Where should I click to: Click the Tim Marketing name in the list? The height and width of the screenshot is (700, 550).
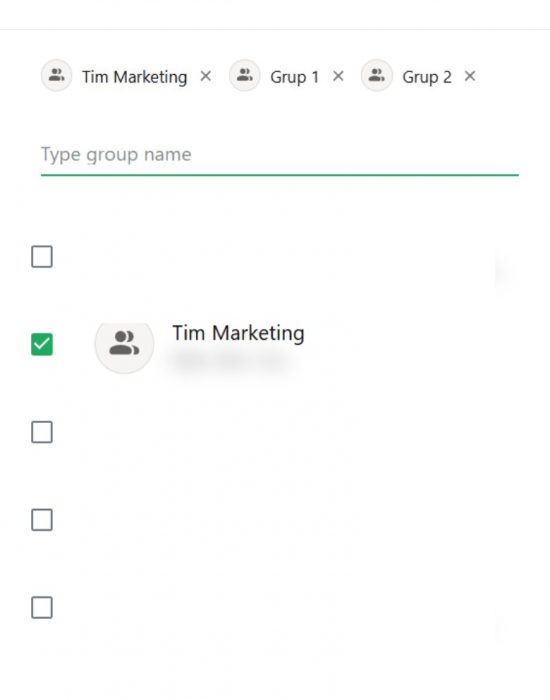[238, 333]
